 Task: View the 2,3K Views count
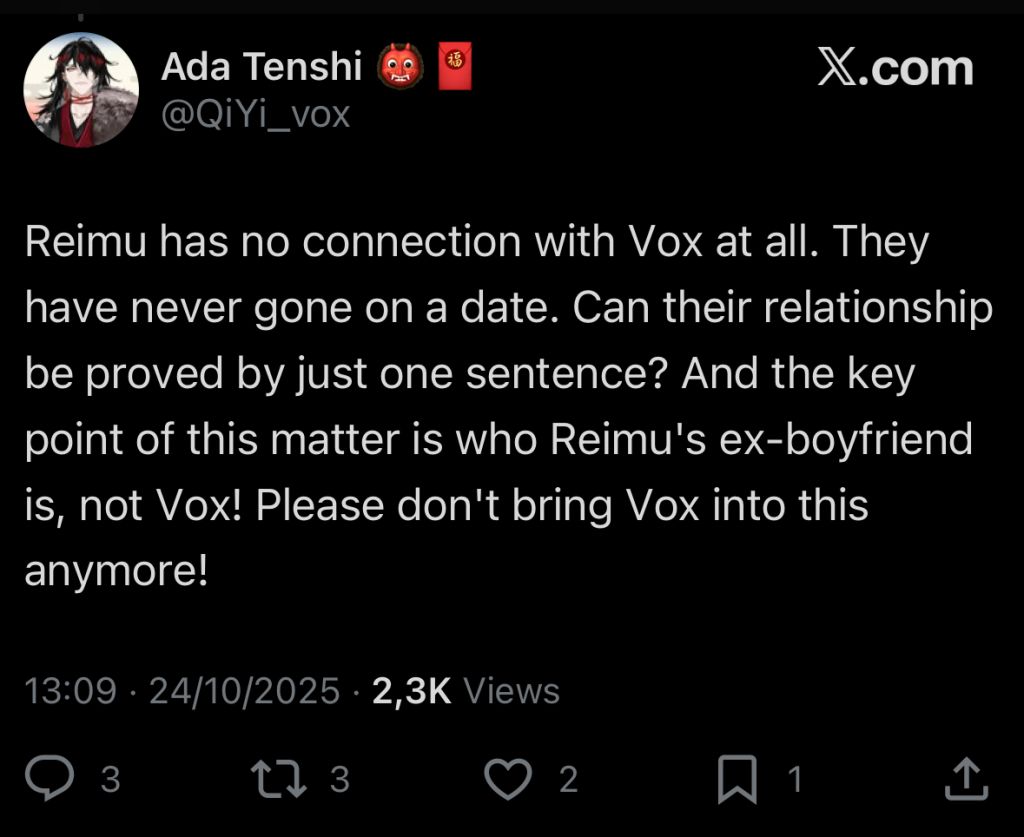(466, 691)
